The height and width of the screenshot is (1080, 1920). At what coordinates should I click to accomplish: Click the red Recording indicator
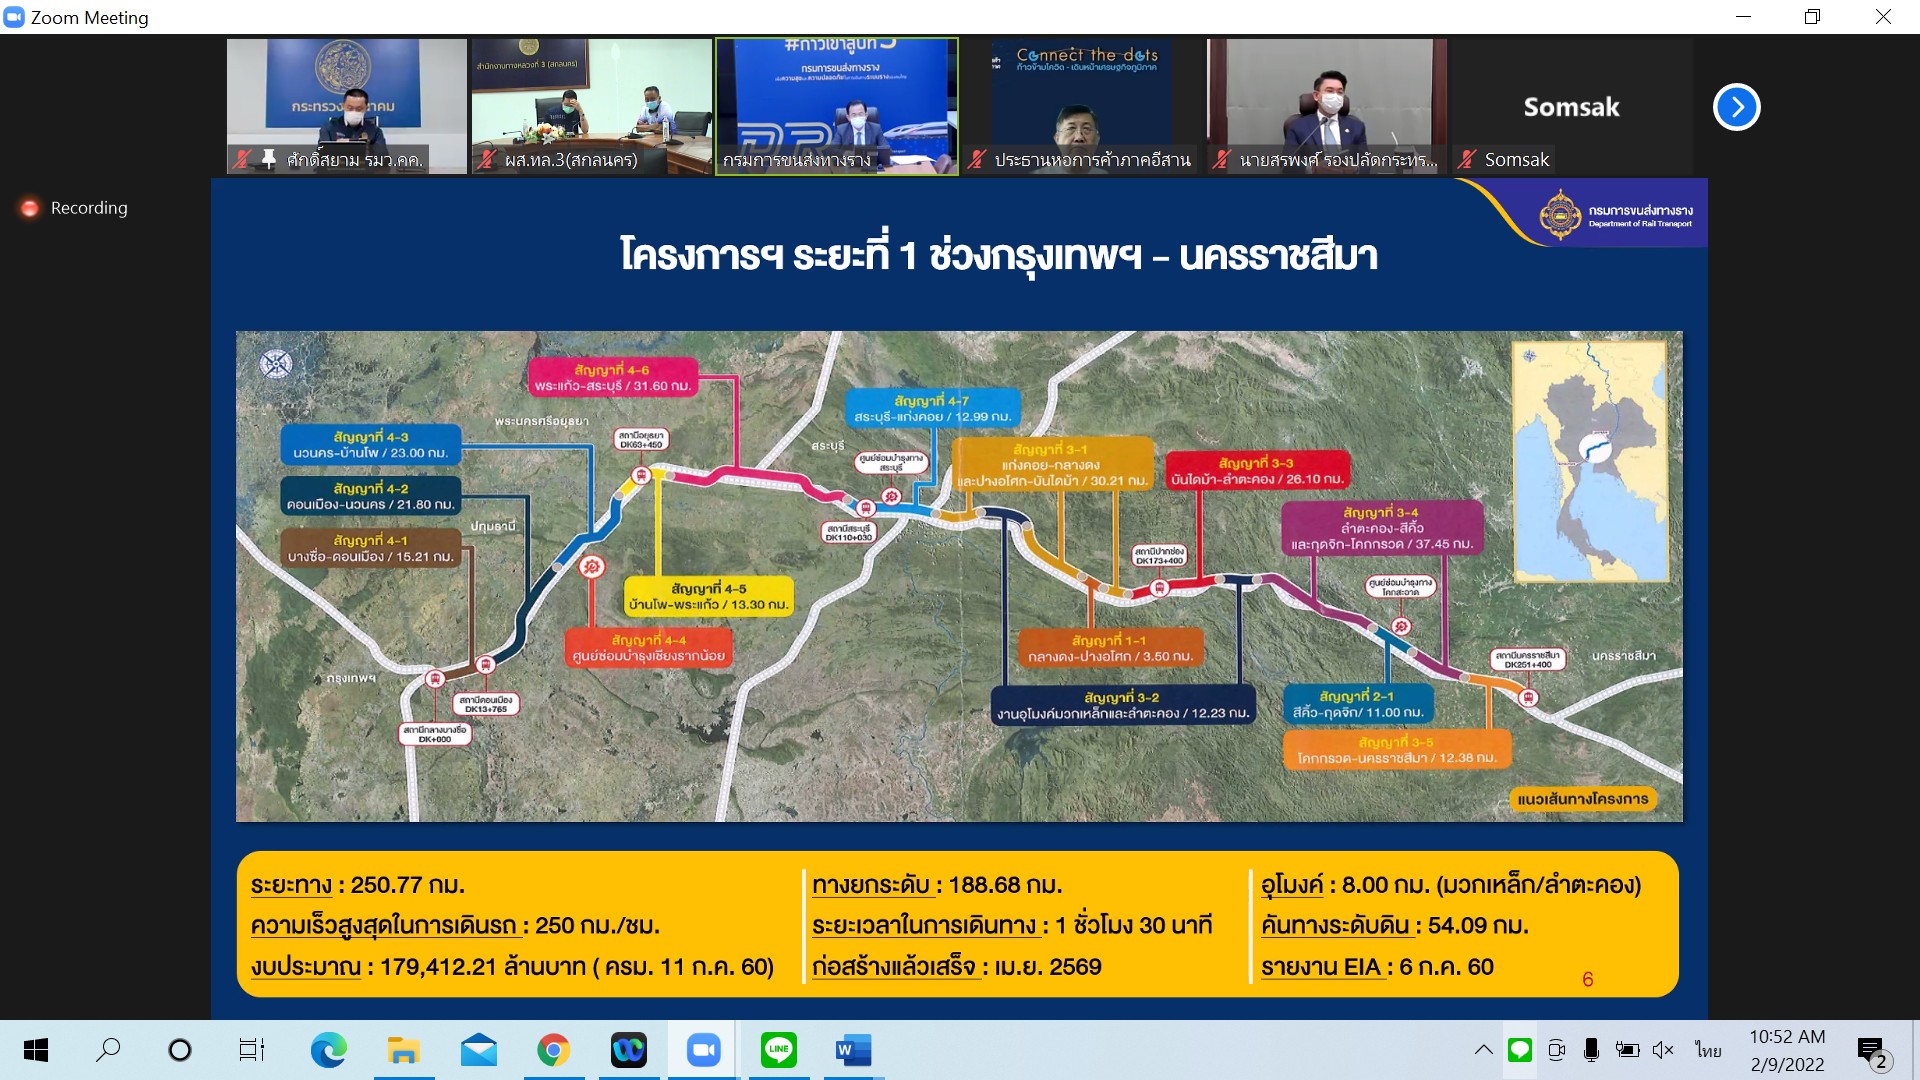point(30,208)
